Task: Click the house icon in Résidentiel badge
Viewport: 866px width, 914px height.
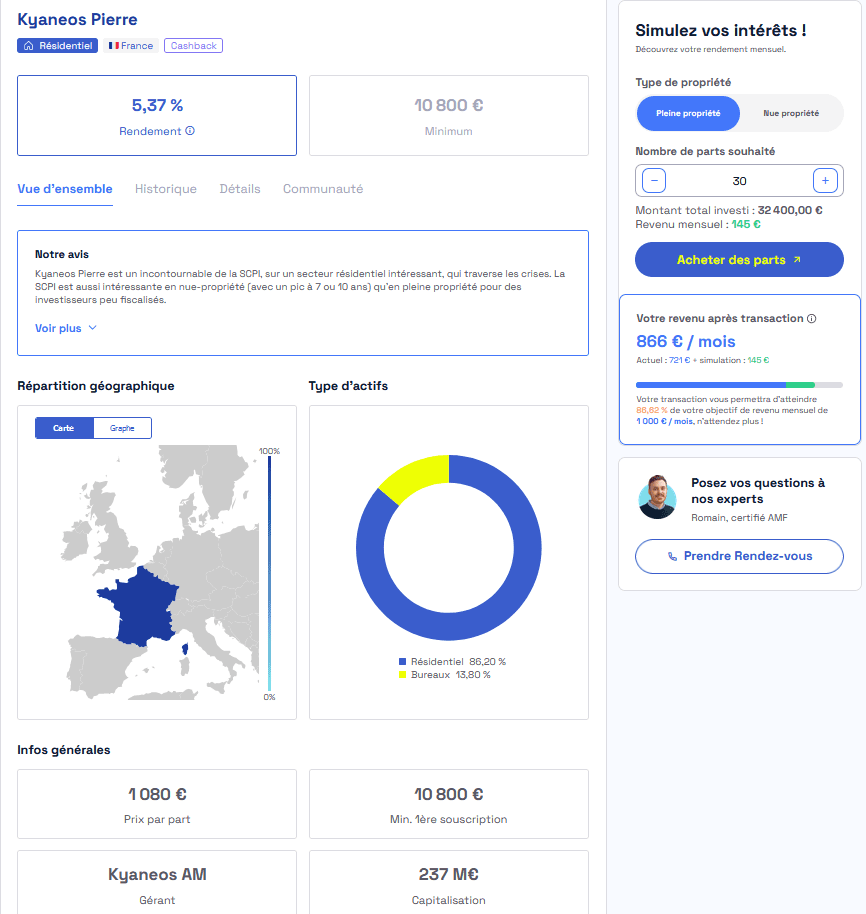Action: [x=29, y=45]
